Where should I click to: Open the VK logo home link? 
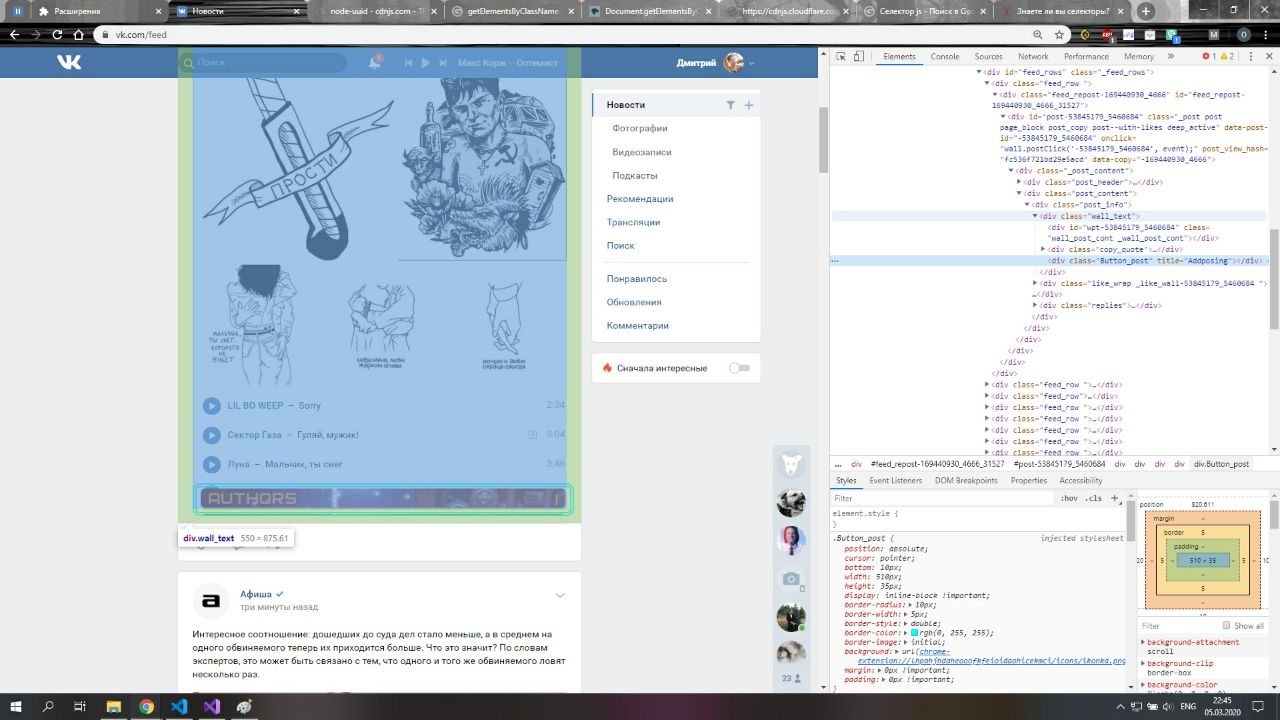click(69, 63)
